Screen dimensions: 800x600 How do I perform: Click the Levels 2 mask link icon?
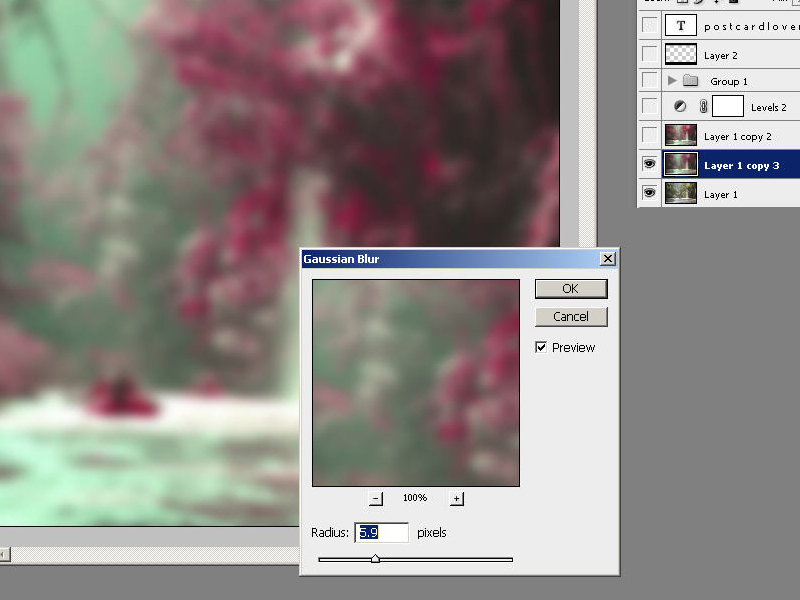703,106
